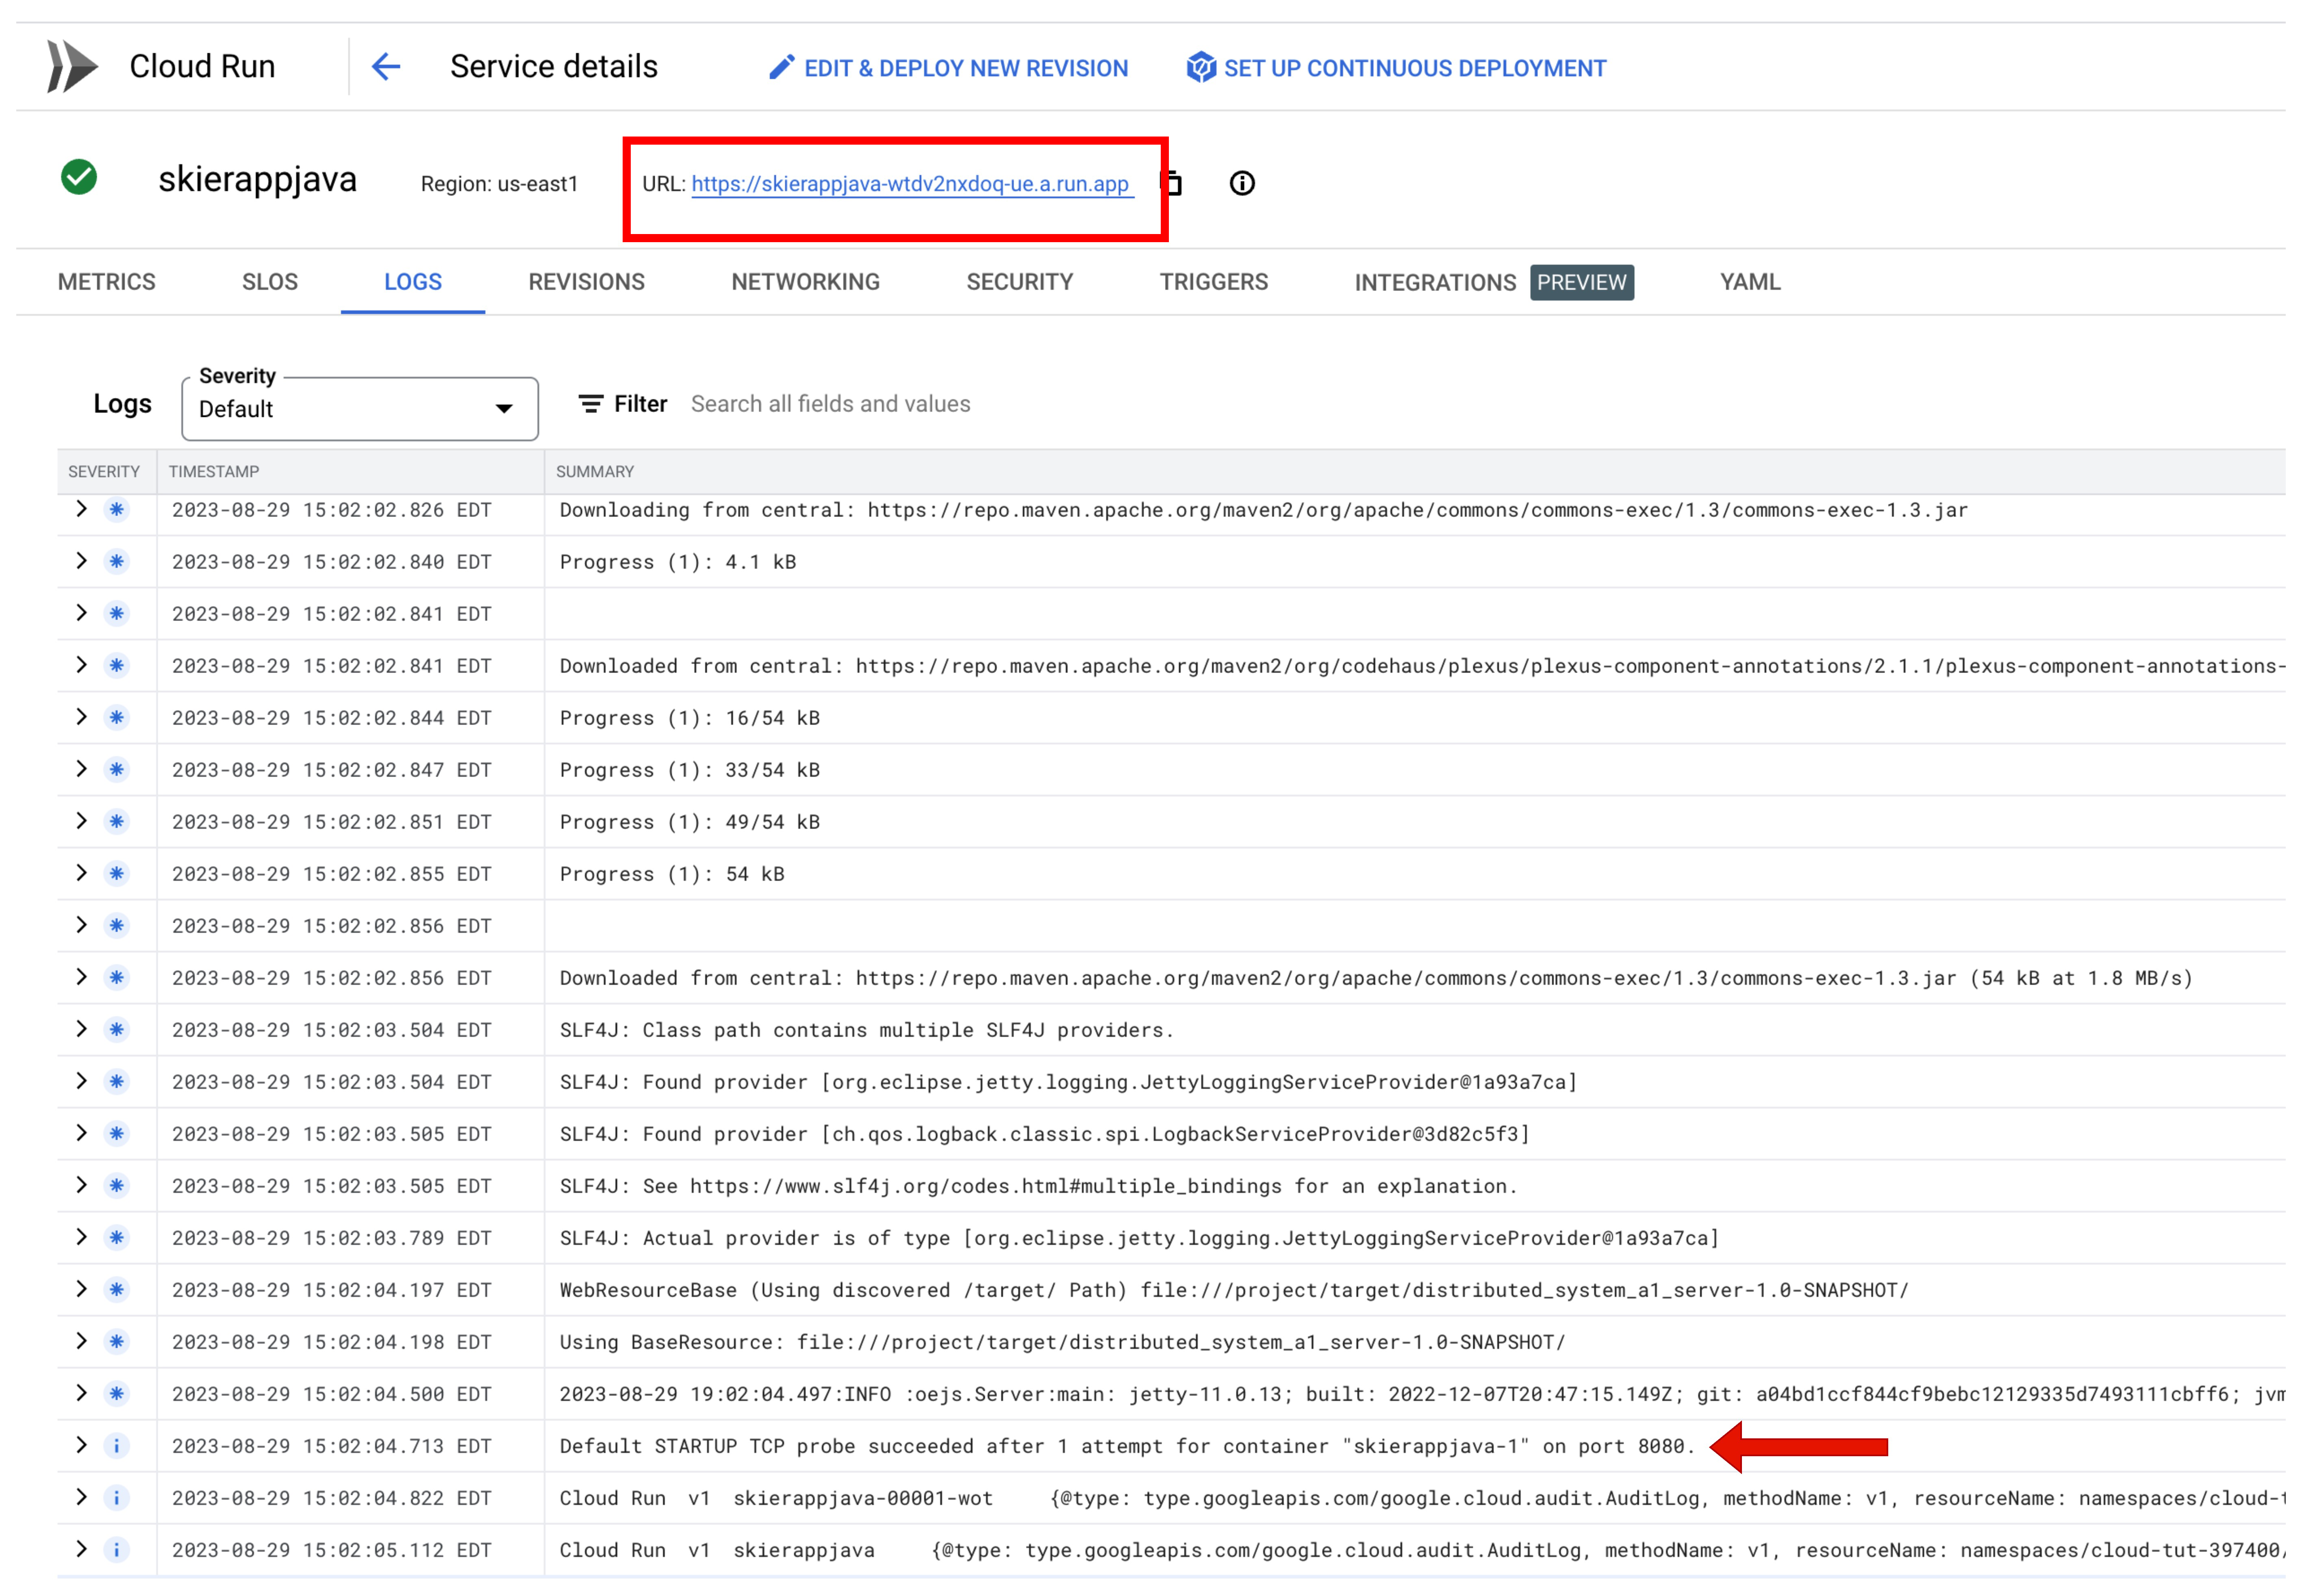
Task: Click the Cloud Run logo icon
Action: coord(72,67)
